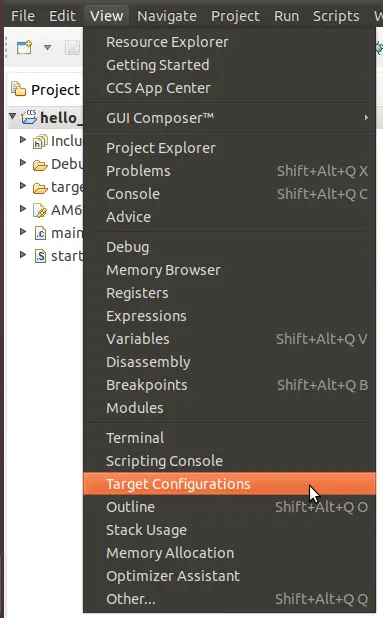The image size is (383, 618).
Task: Select the Project Explorer tab
Action: click(x=55, y=90)
